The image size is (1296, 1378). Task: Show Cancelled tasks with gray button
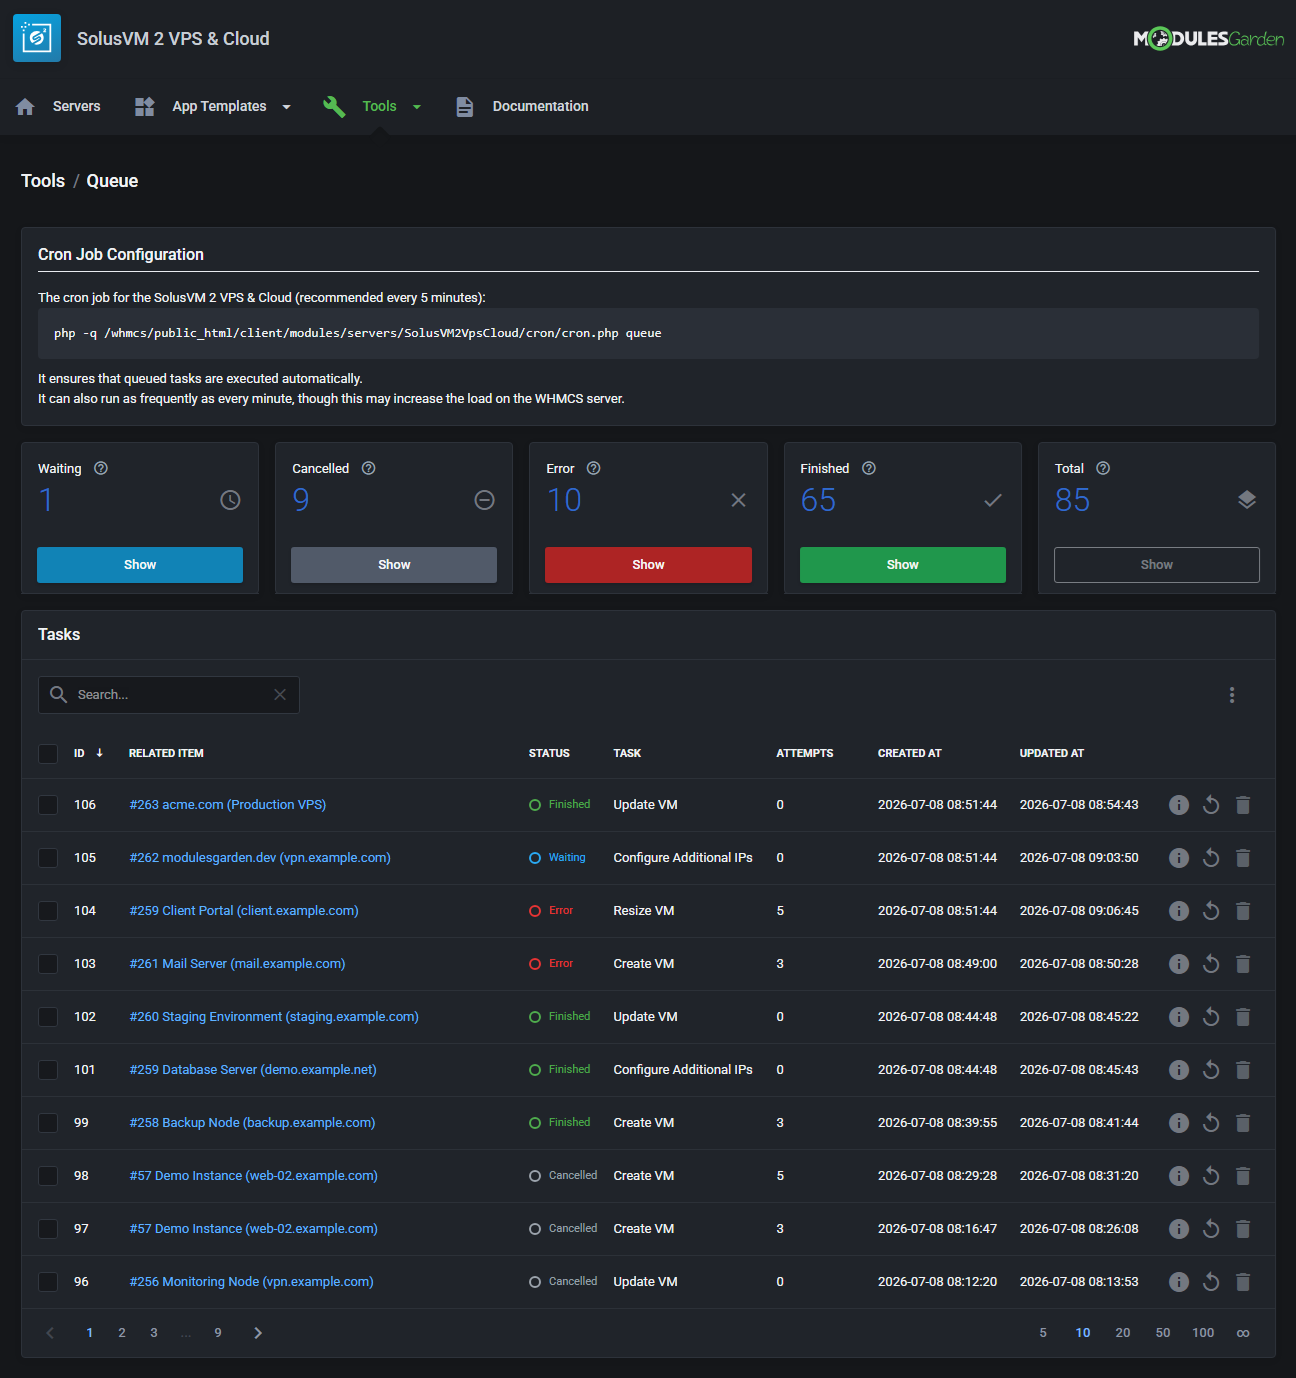[x=394, y=565]
